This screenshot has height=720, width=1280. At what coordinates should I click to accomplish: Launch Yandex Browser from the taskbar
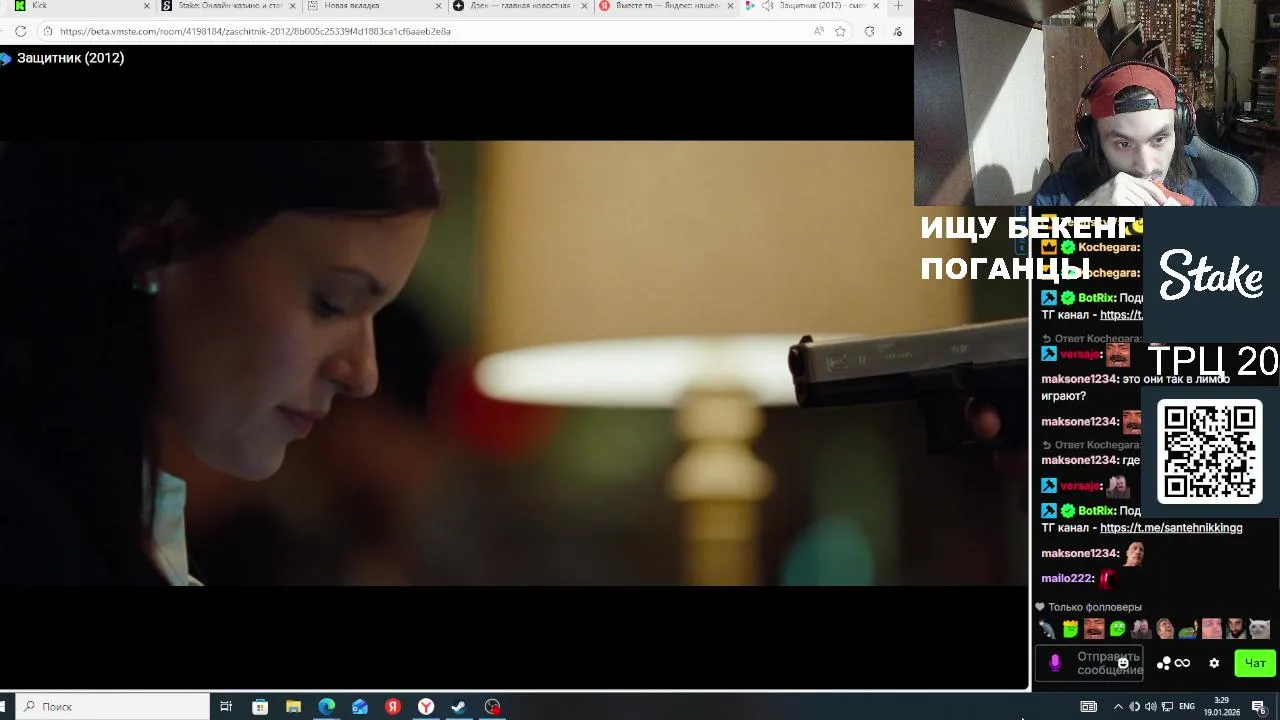click(426, 706)
